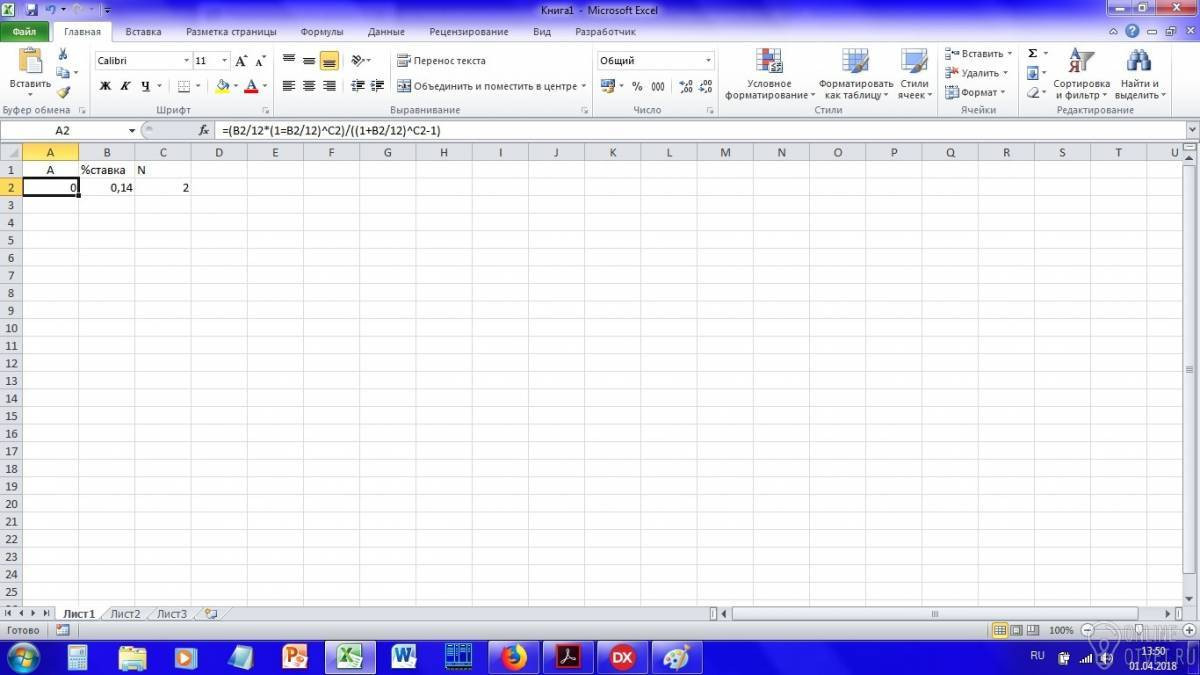Click the Paste (Вставить) button

(30, 73)
